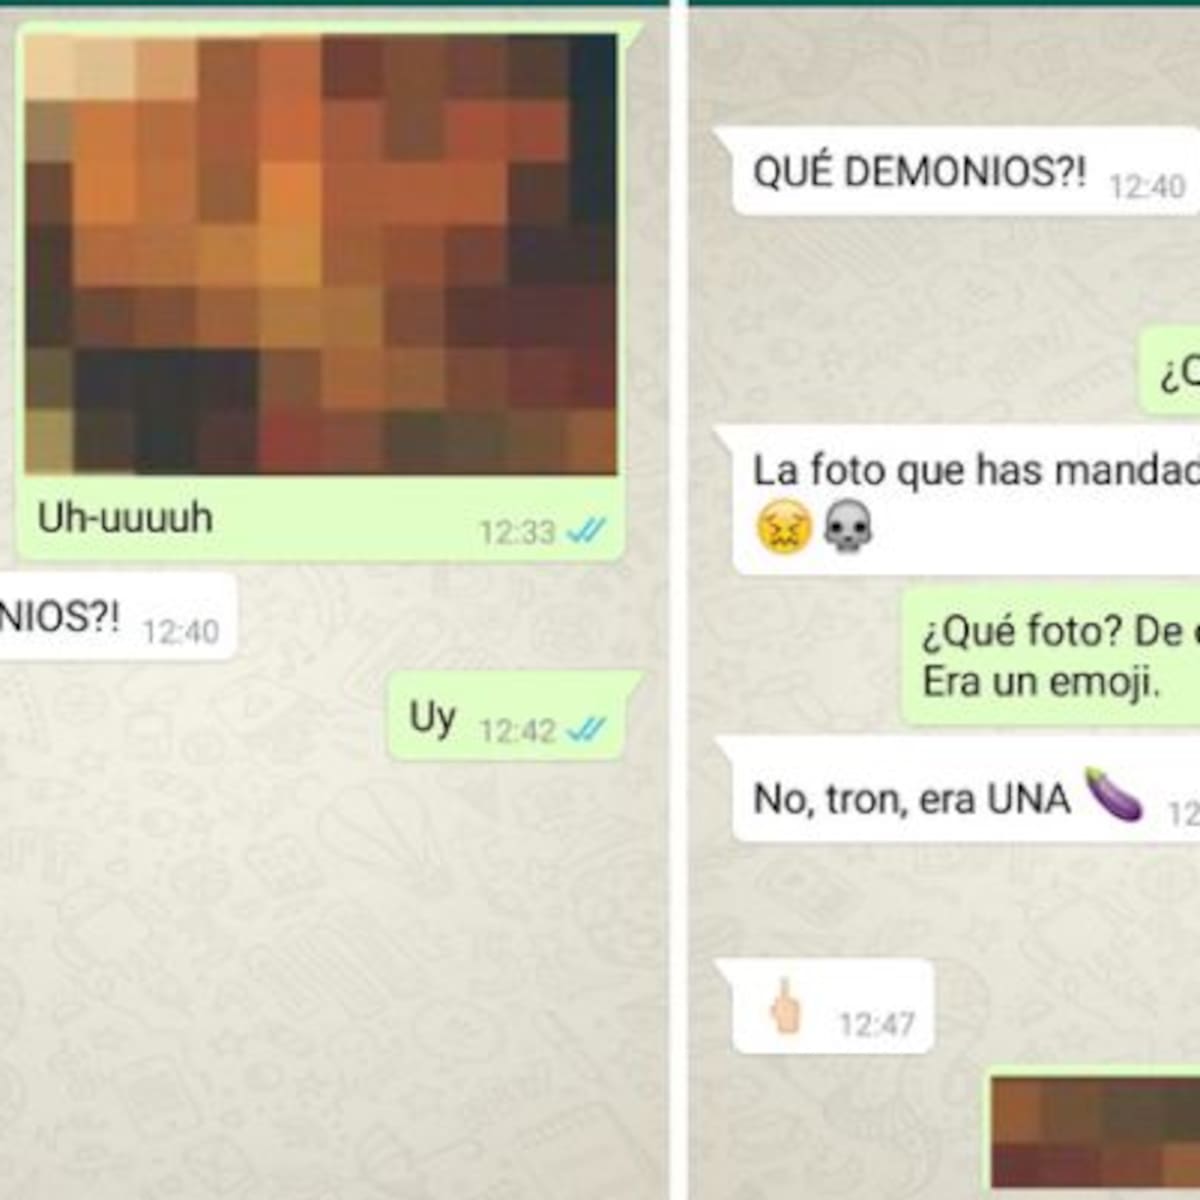1200x1200 pixels.
Task: Open the pixelated photo at bottom right
Action: (1095, 1134)
